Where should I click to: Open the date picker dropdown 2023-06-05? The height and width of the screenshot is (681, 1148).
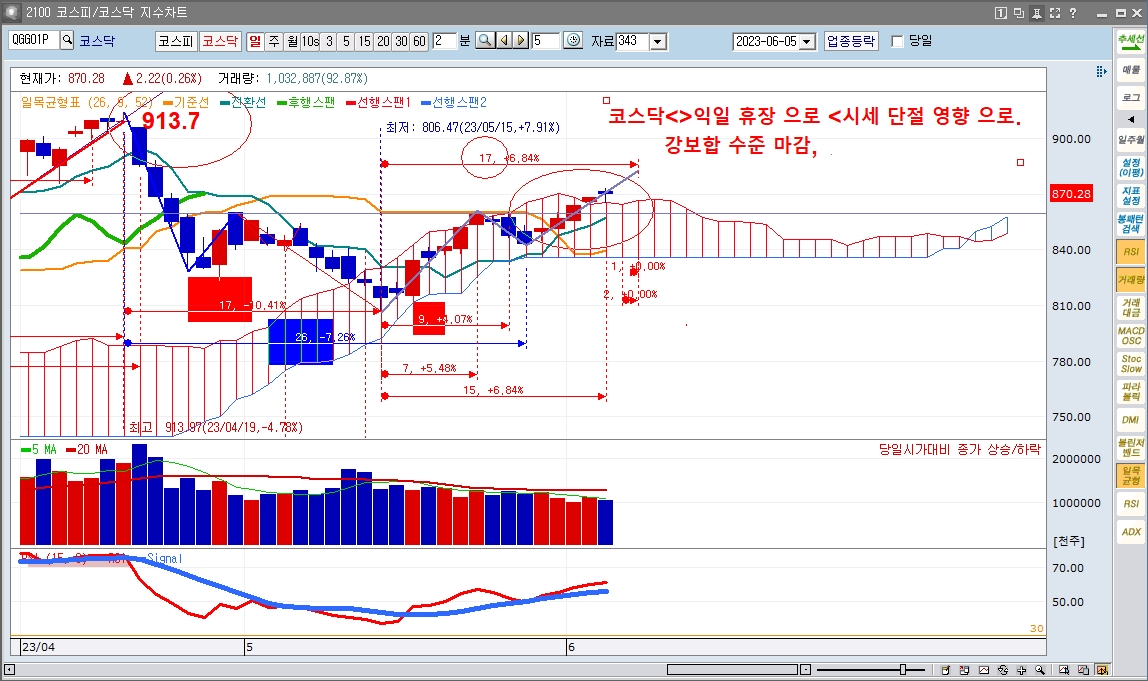[x=808, y=41]
